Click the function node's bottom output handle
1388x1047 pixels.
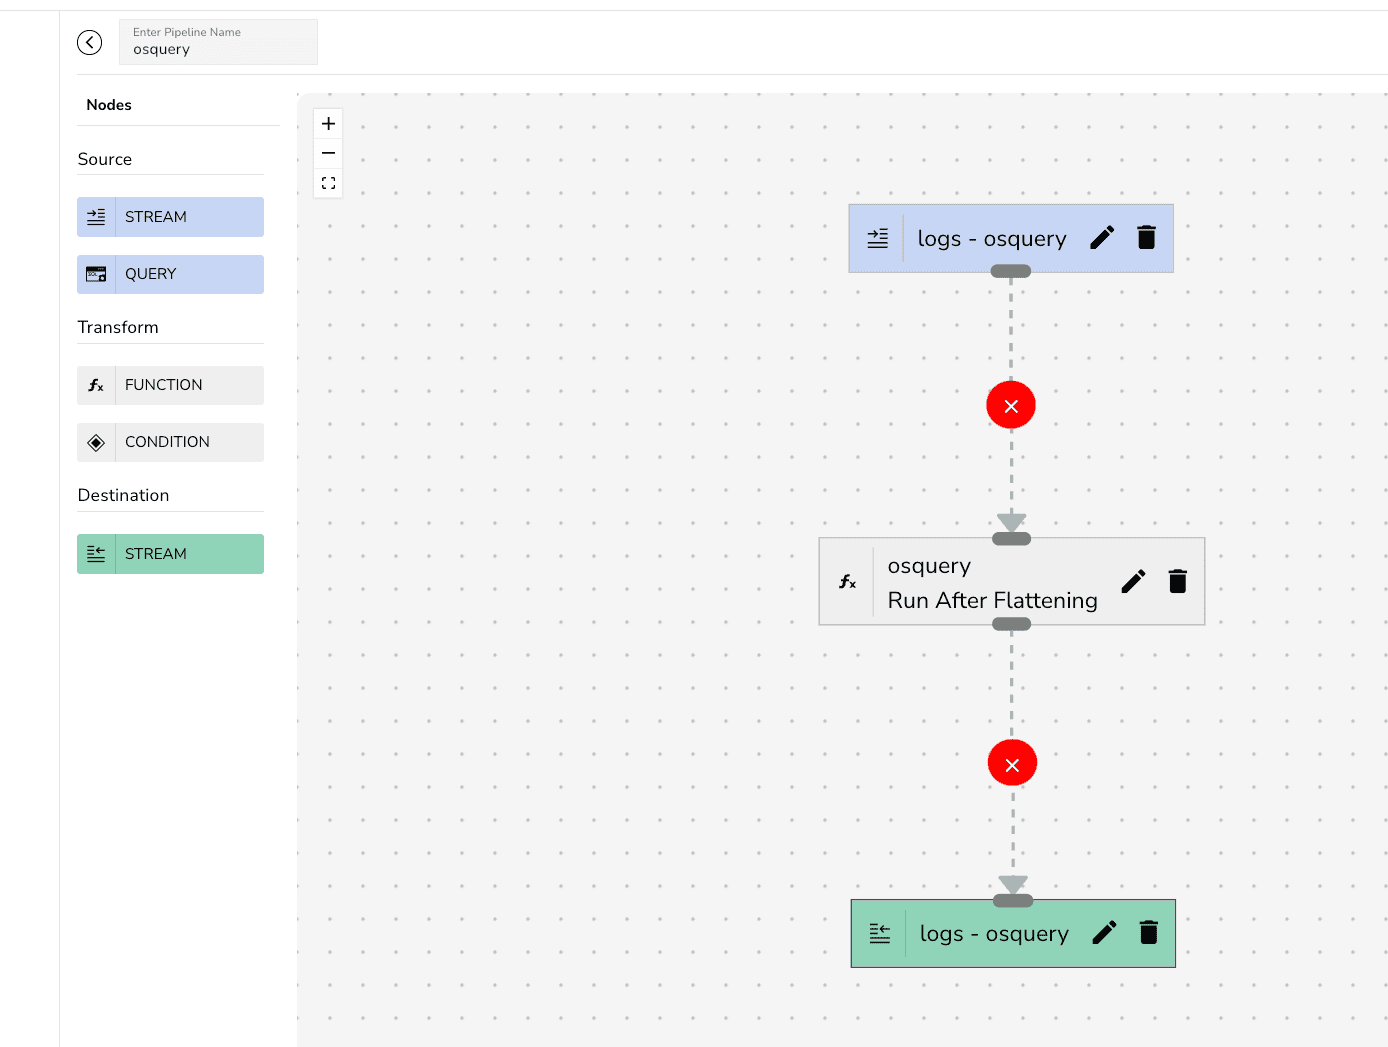coord(1011,624)
